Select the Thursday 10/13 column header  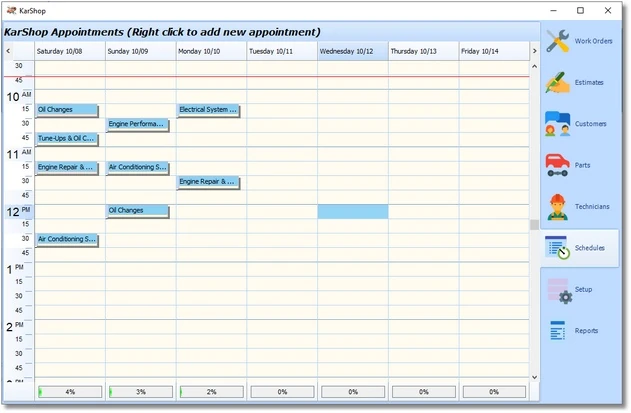click(x=424, y=51)
